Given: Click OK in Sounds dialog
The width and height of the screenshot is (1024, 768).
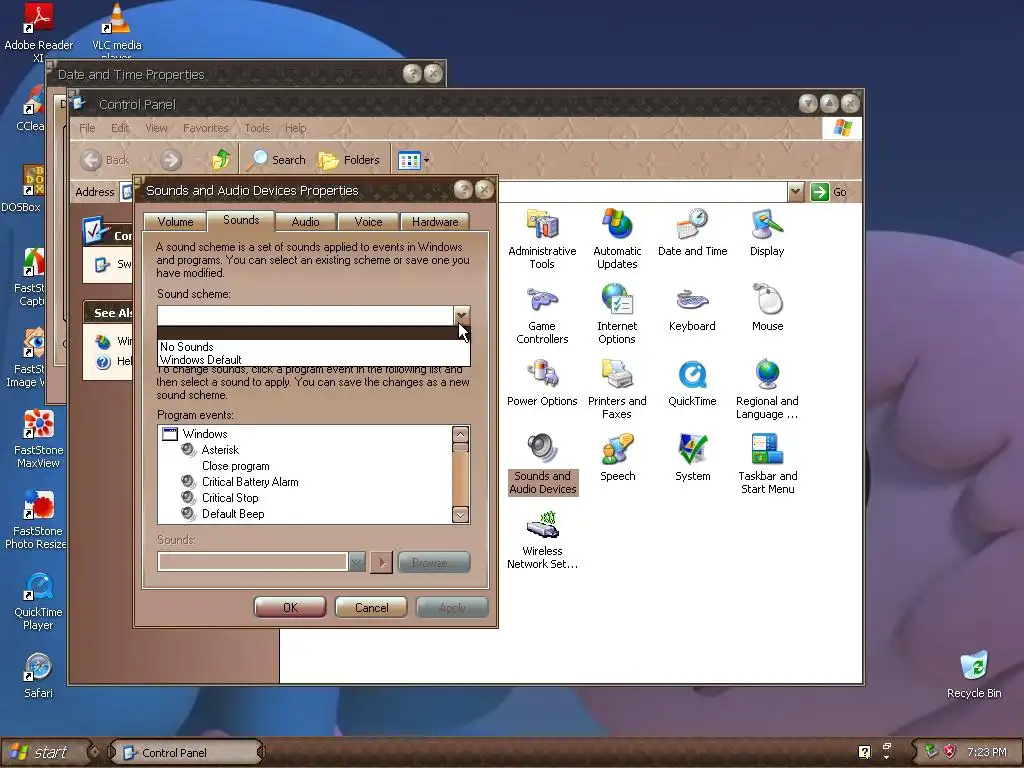Looking at the screenshot, I should (x=290, y=607).
